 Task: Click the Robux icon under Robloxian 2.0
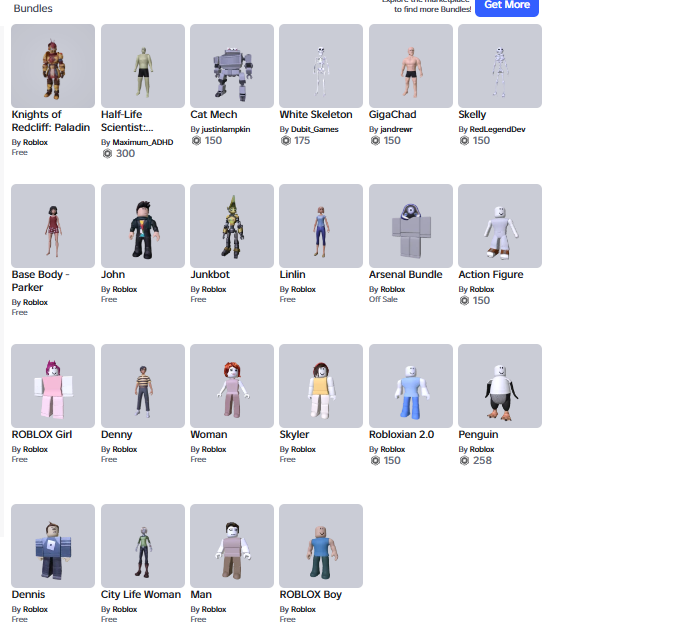(x=375, y=461)
